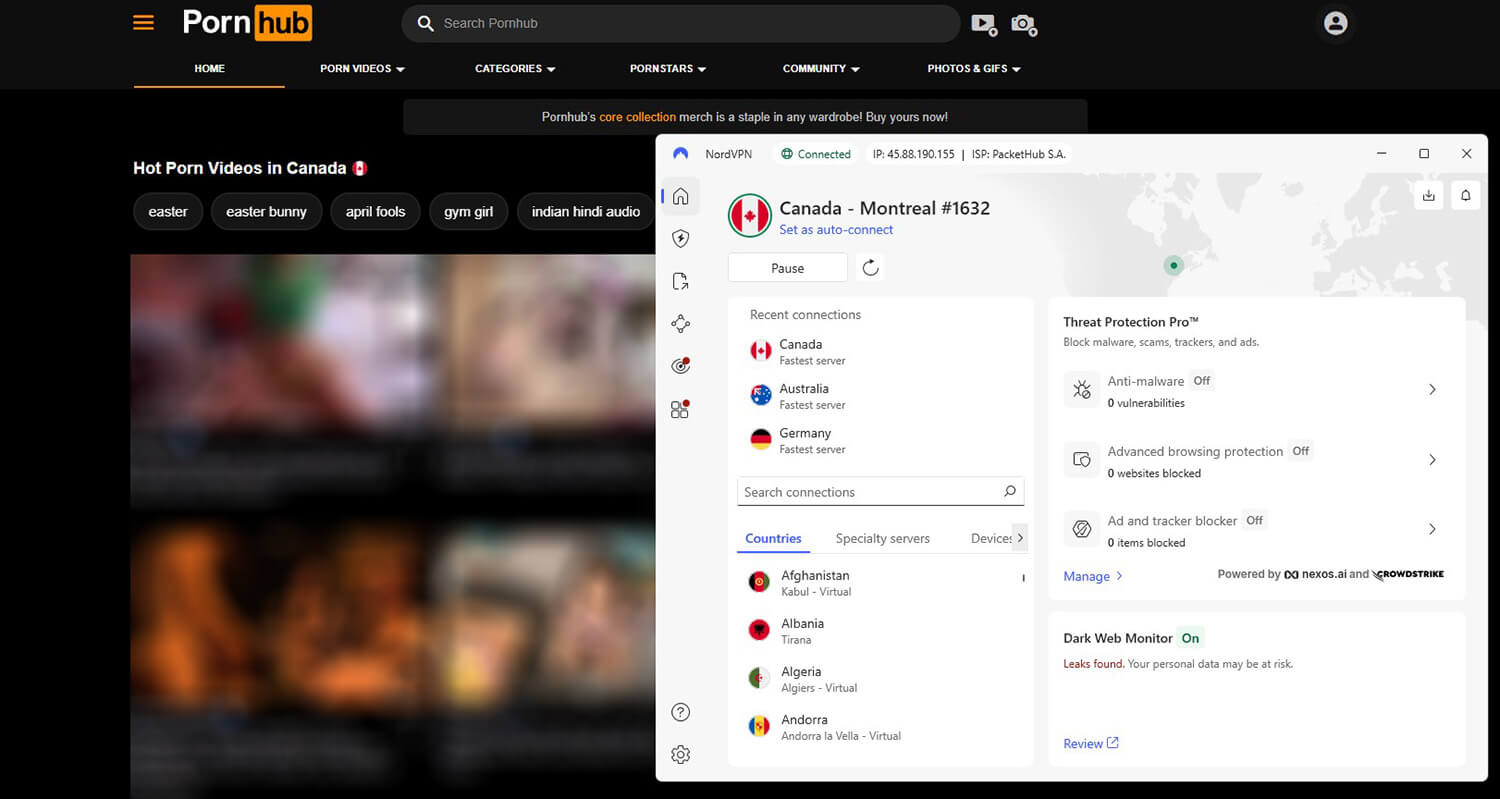
Task: Click the magnifier icon in Search connections
Action: tap(1010, 491)
